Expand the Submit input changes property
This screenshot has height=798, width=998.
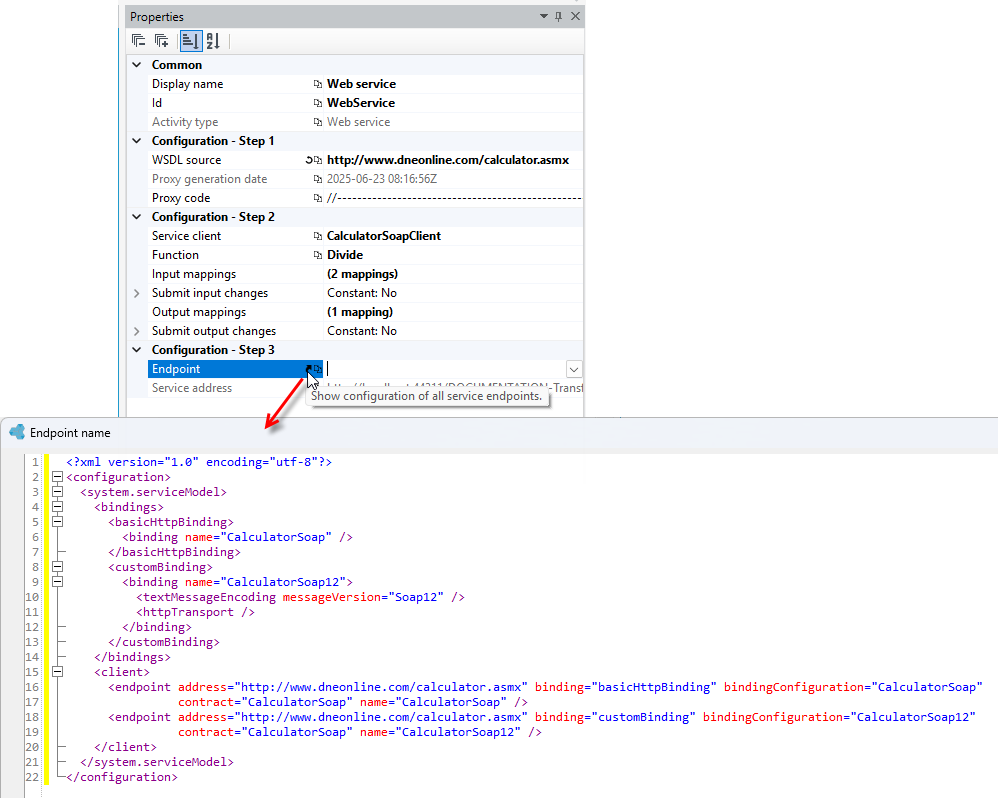click(136, 293)
